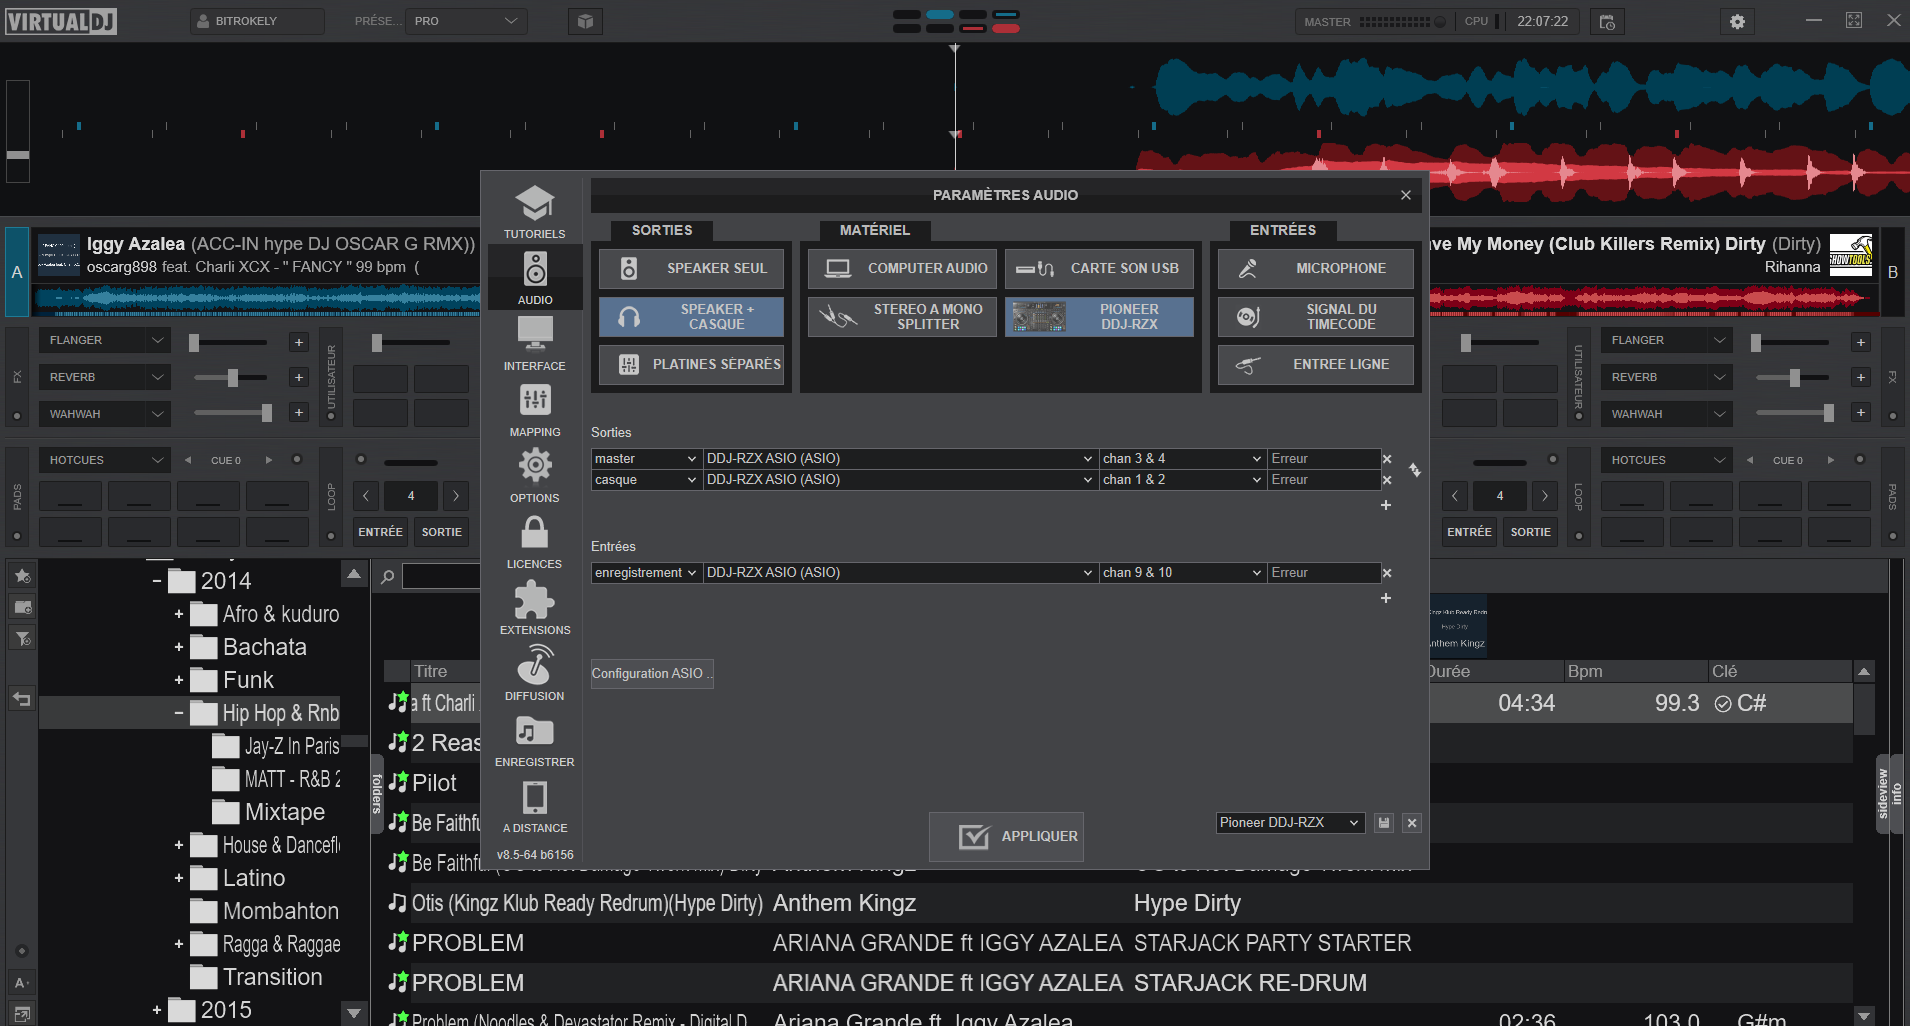1910x1026 pixels.
Task: Open the Tutoriels section in settings sidebar
Action: (535, 212)
